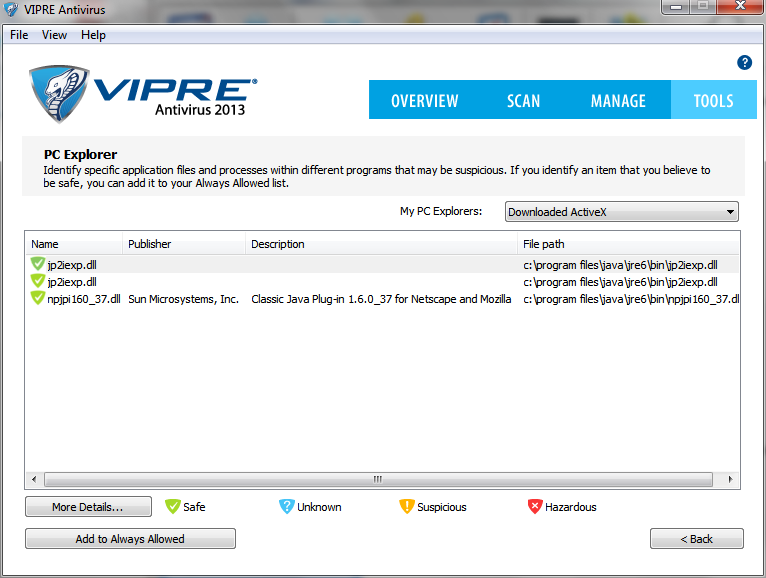Close the VIPRE Antivirus window

coord(740,6)
